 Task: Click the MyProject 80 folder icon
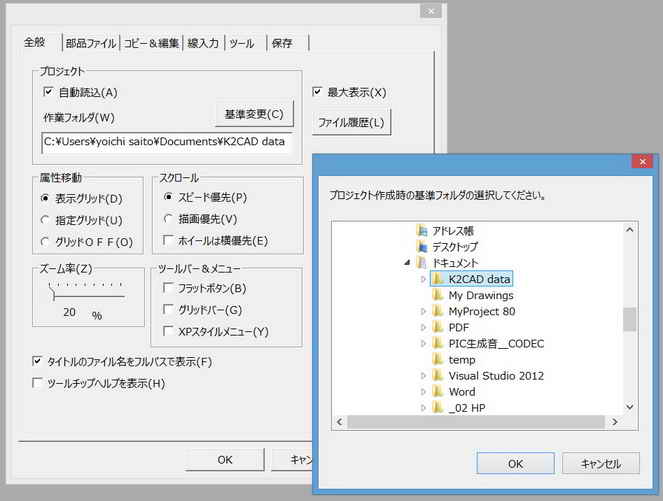pyautogui.click(x=438, y=311)
